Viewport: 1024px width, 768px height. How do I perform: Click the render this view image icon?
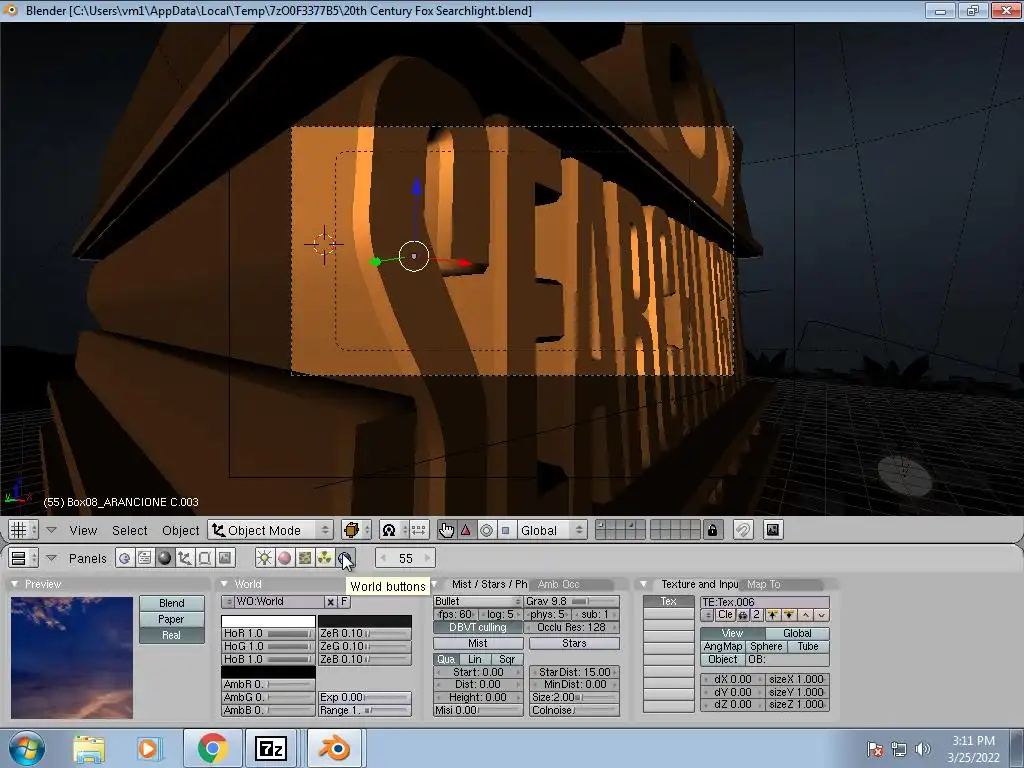tap(773, 530)
